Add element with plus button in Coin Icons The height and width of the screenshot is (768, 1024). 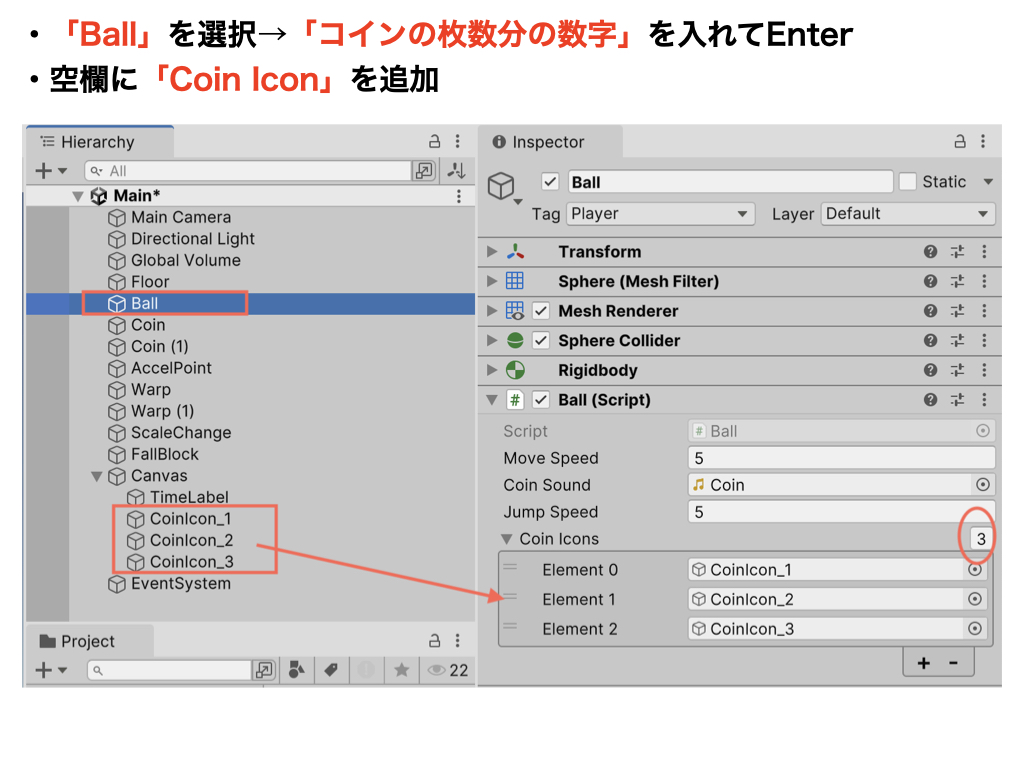click(923, 663)
